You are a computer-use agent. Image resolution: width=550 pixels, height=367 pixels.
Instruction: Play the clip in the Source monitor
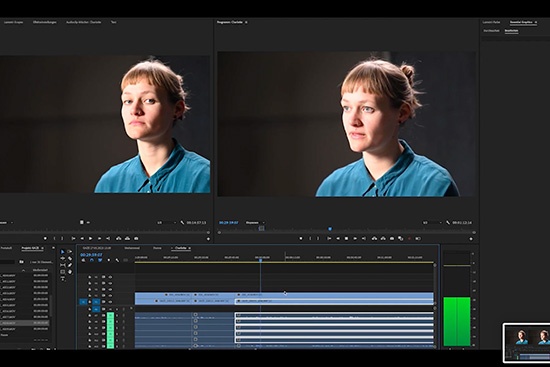90,238
